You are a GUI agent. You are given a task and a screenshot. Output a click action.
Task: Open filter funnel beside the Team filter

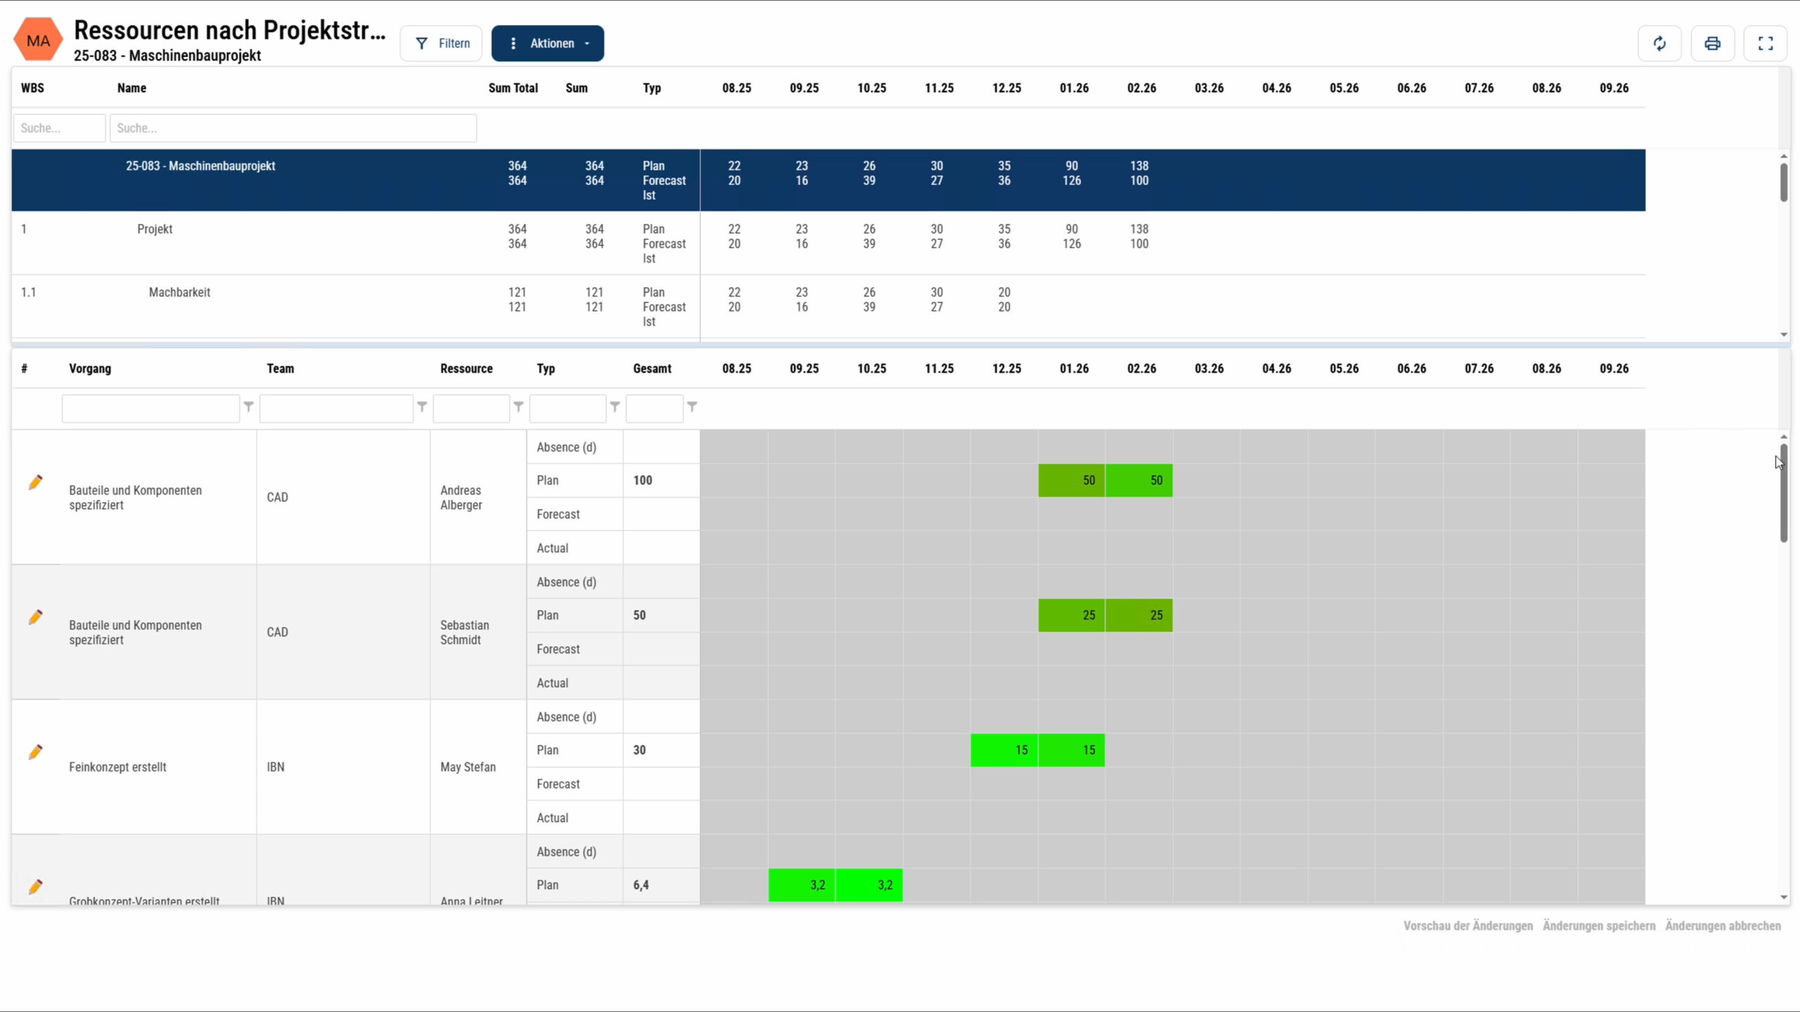[422, 407]
